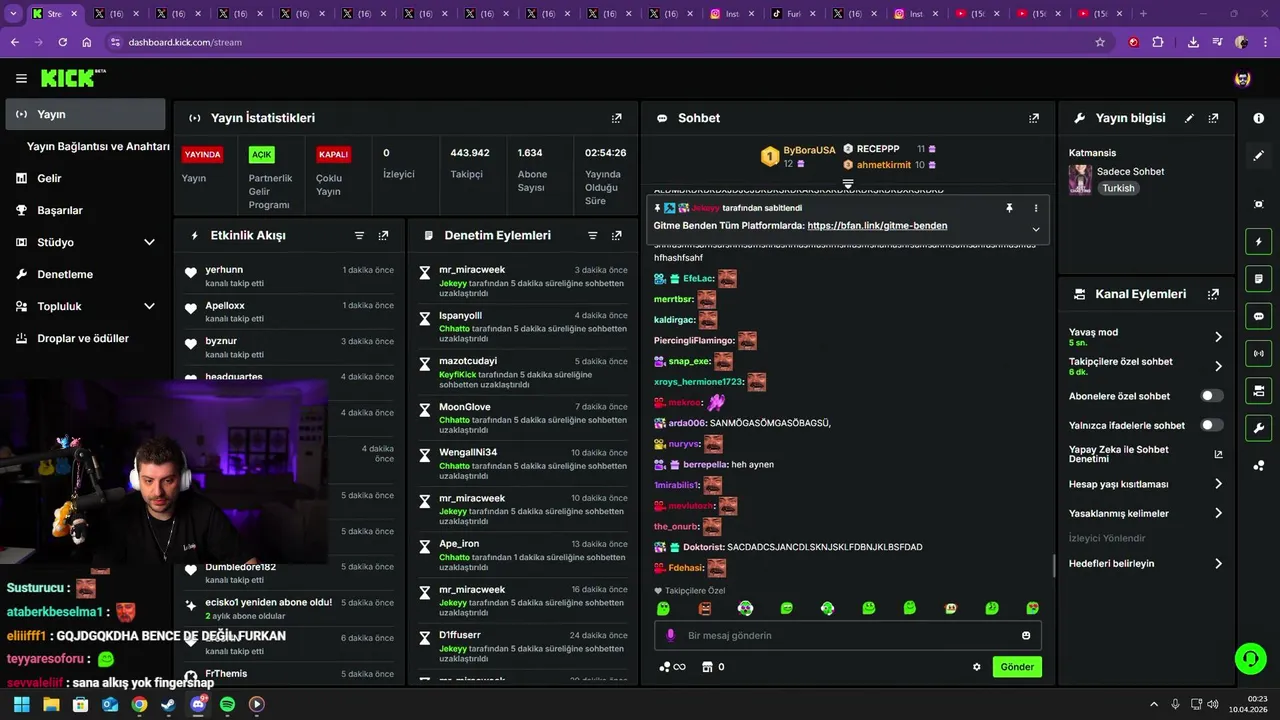Click the channel points infinity icon

tap(672, 667)
